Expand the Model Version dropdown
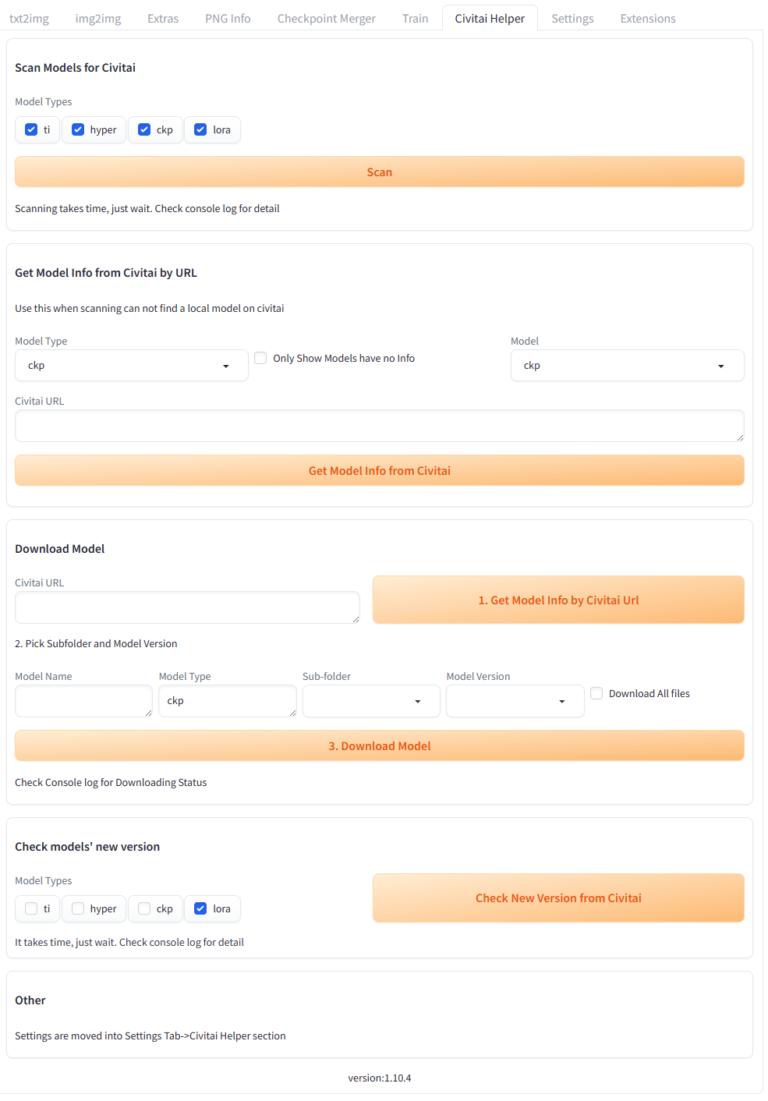The width and height of the screenshot is (768, 1101). coord(515,701)
